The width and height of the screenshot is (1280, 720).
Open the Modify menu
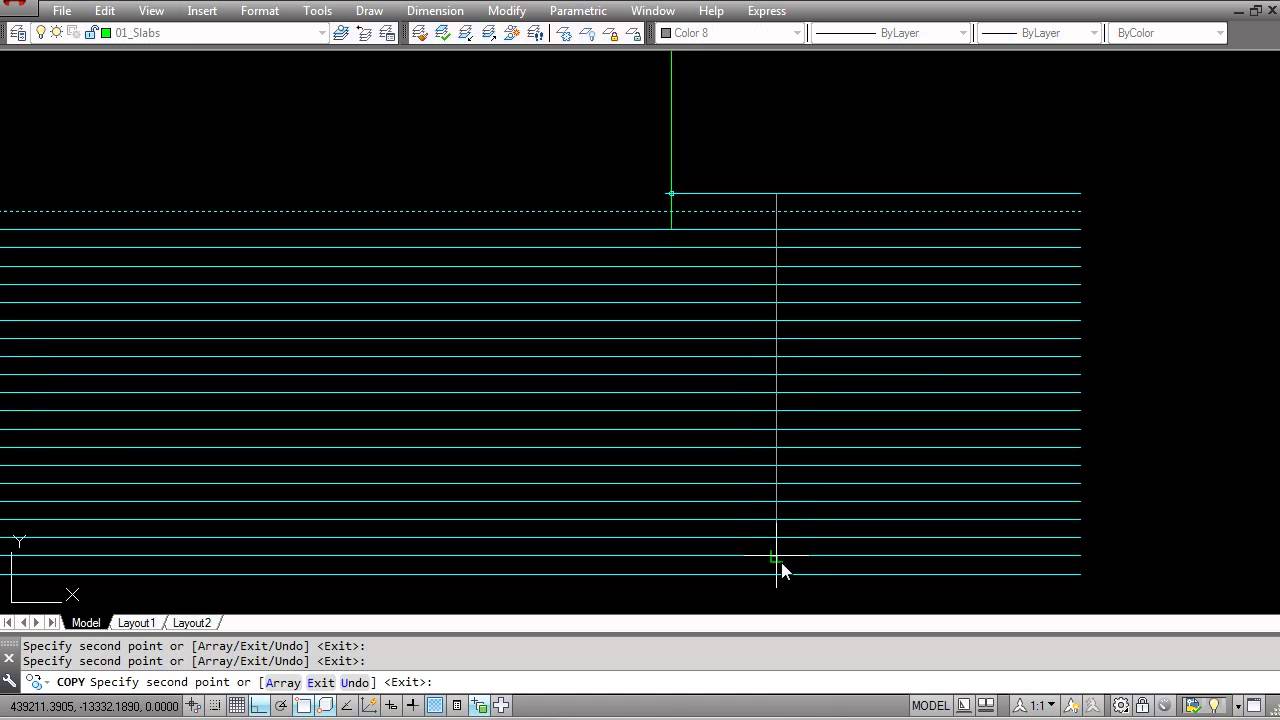507,11
